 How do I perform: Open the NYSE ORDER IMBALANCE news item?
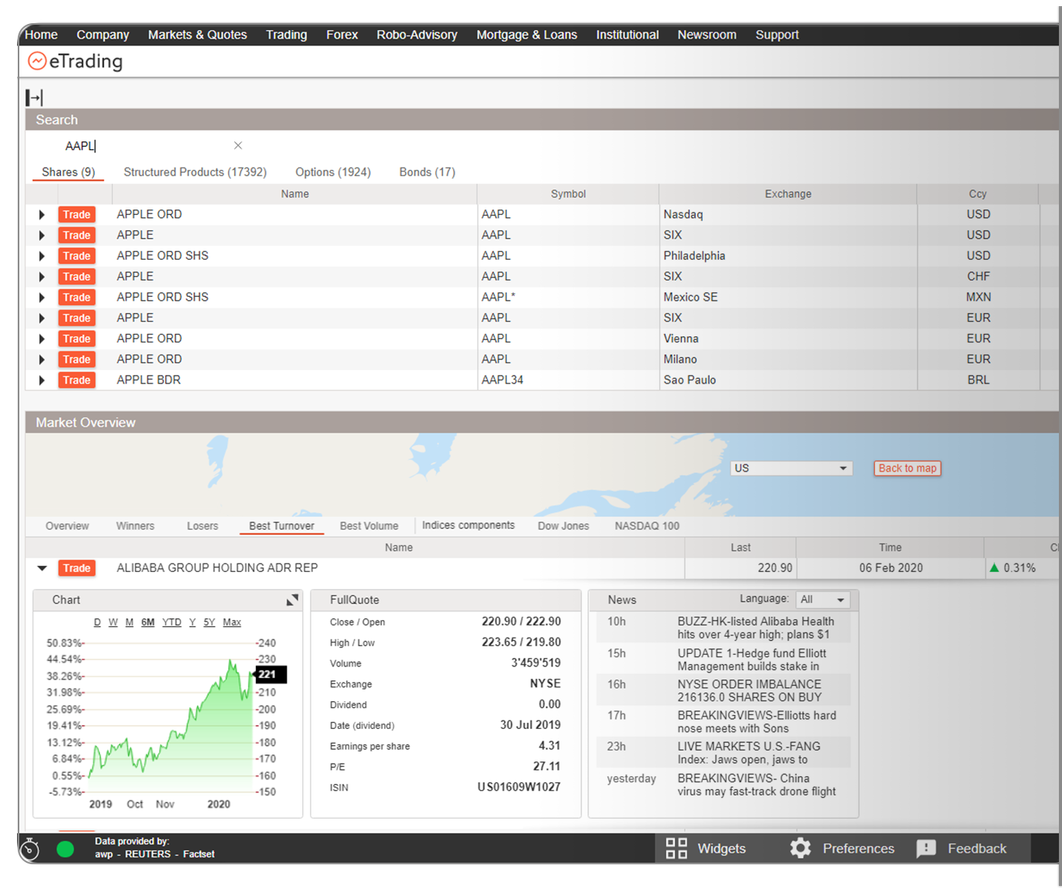(x=749, y=691)
